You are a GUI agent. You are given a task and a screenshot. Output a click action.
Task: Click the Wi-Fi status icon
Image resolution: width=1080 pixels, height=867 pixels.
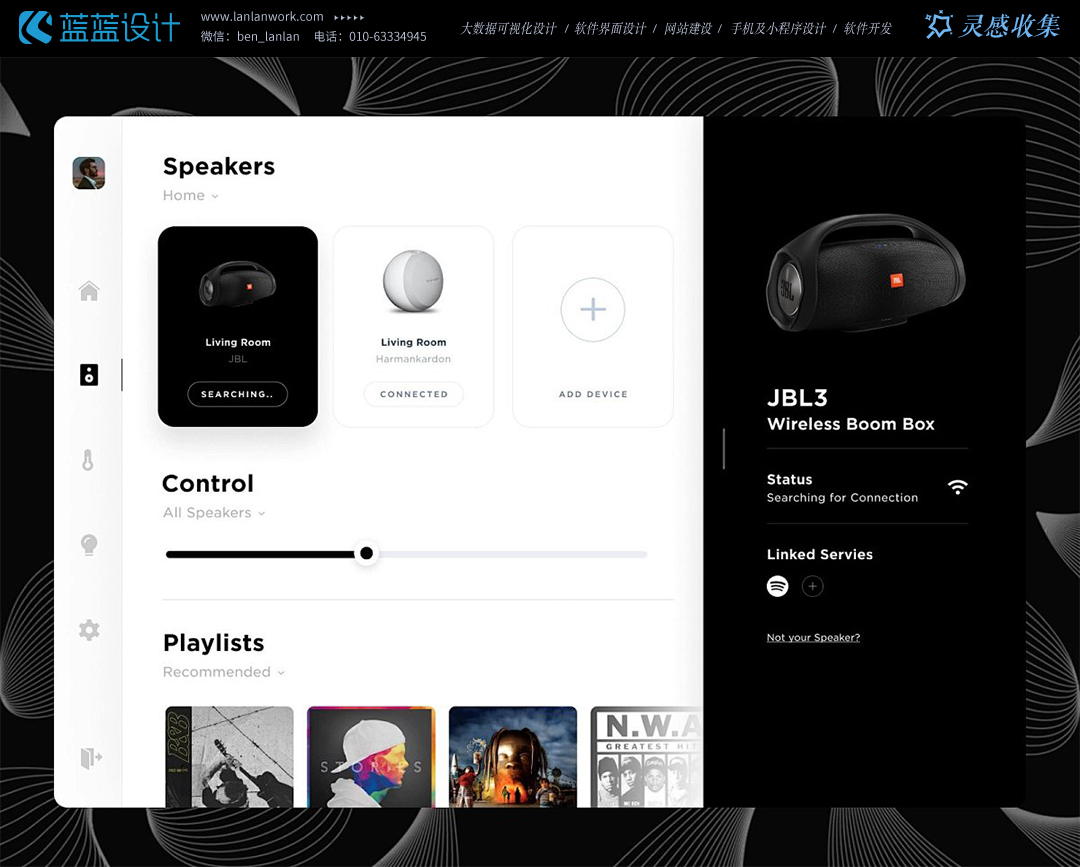[957, 488]
